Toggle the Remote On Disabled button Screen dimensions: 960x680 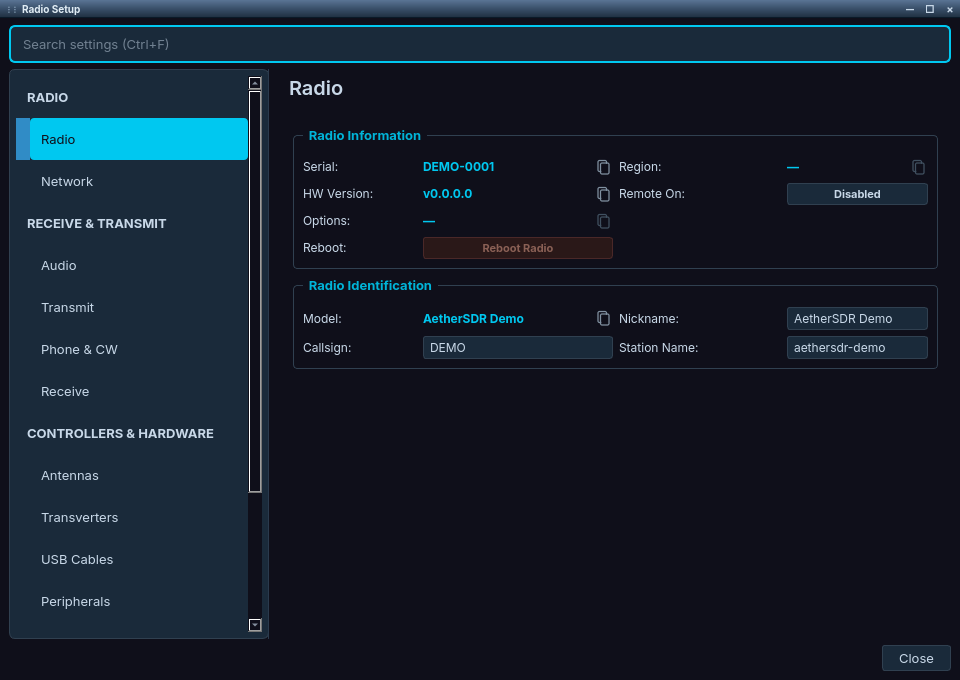(x=857, y=194)
